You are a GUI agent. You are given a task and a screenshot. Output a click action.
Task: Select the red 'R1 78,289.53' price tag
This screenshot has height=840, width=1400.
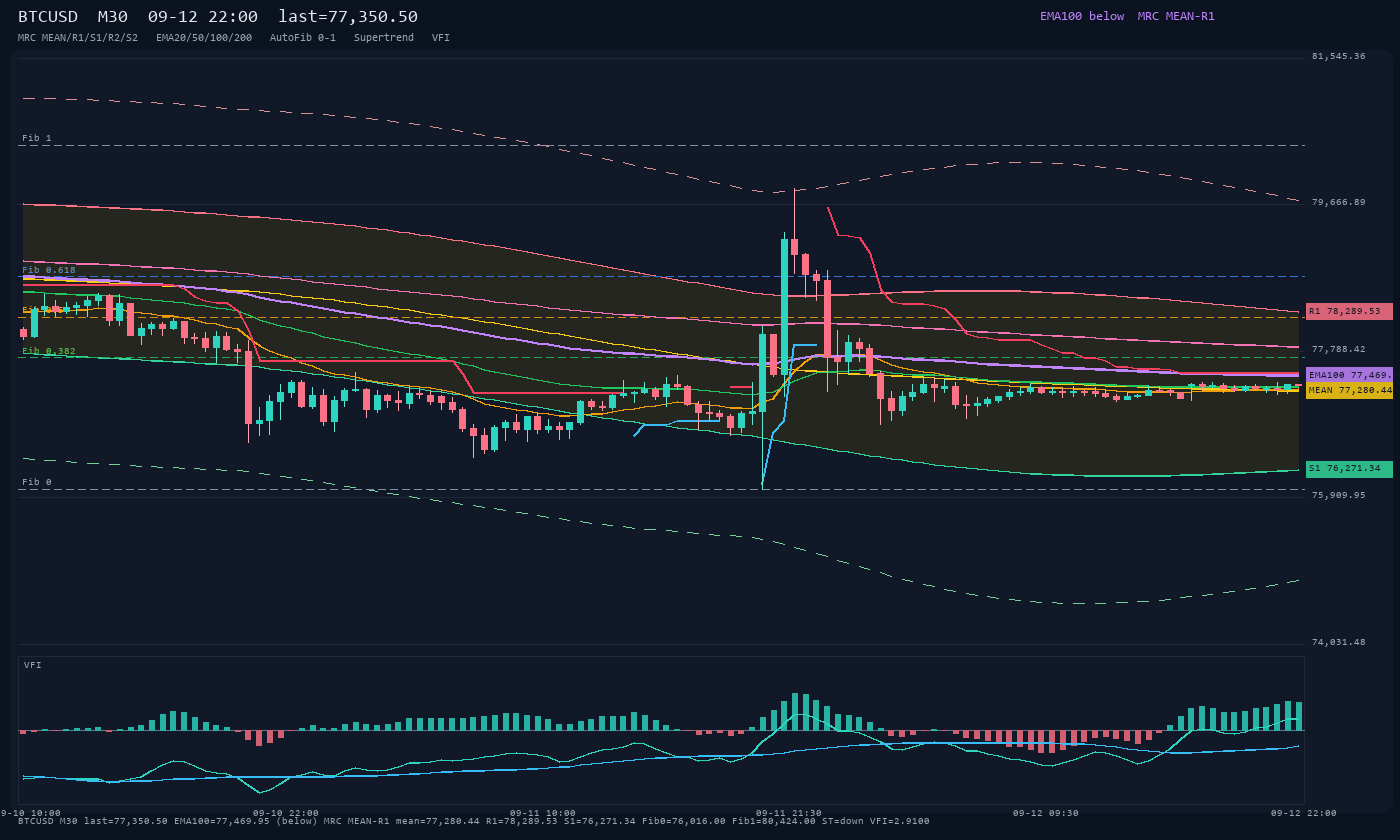click(x=1349, y=311)
